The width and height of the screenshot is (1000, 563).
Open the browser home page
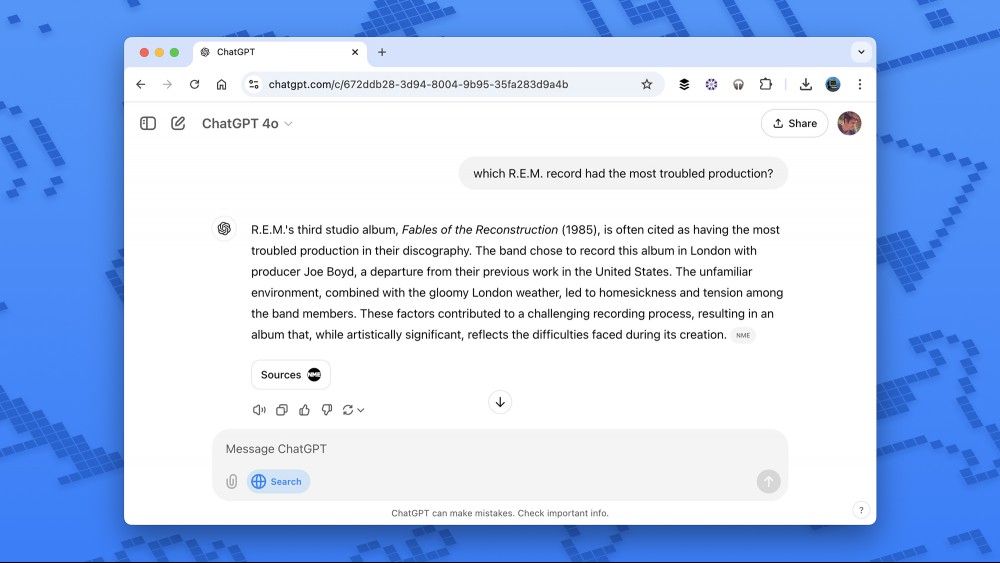[221, 84]
